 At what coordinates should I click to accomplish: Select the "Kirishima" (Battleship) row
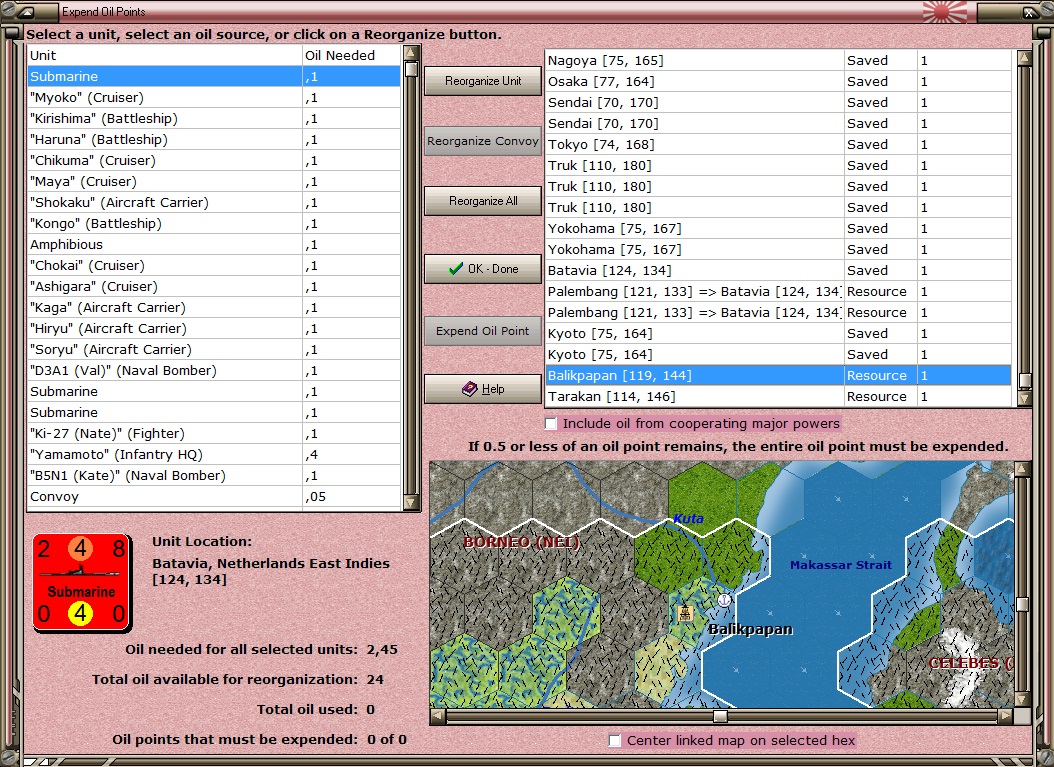[x=214, y=118]
